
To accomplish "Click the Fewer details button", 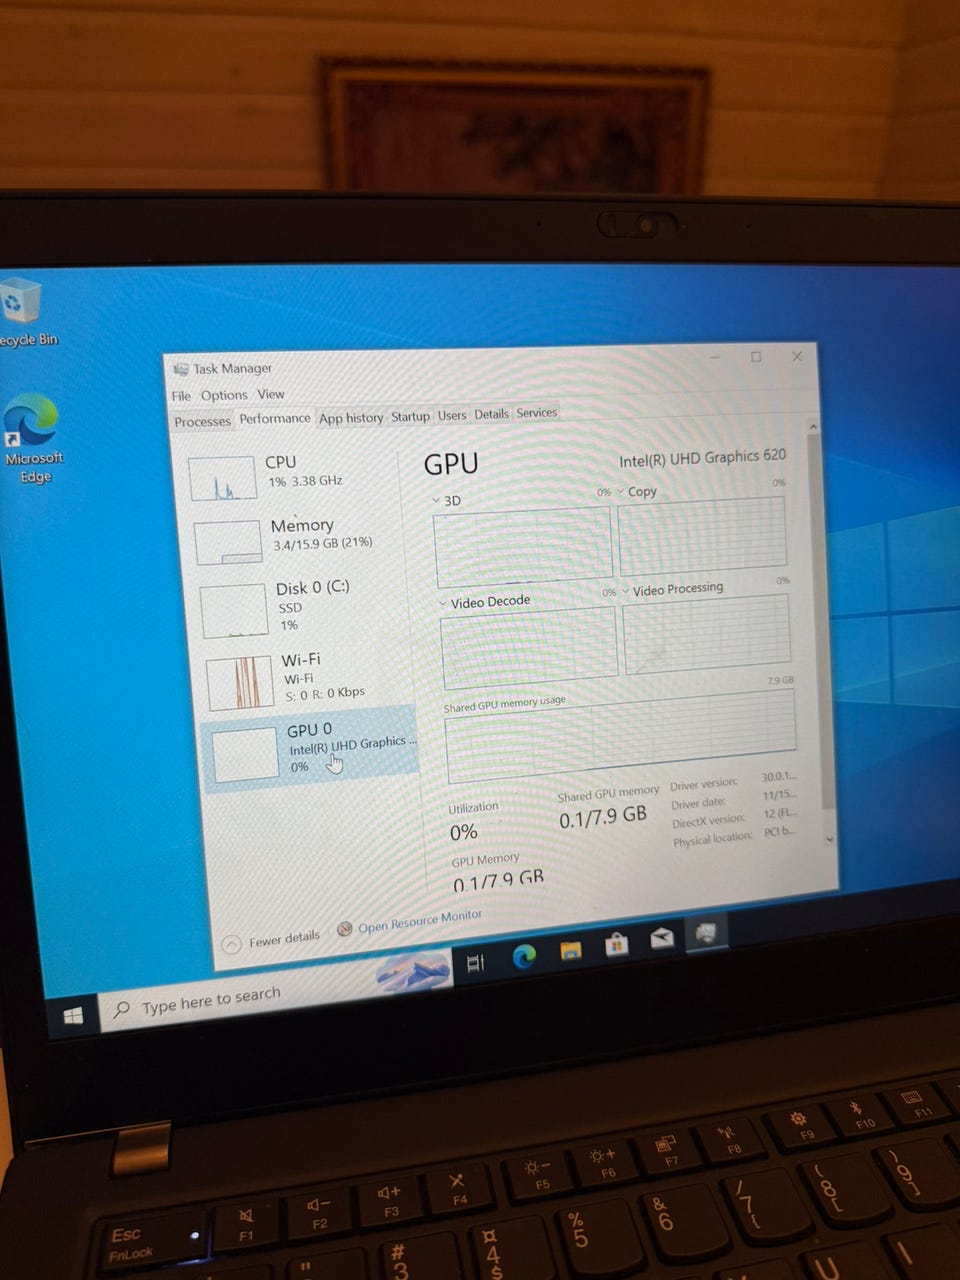I will point(272,941).
